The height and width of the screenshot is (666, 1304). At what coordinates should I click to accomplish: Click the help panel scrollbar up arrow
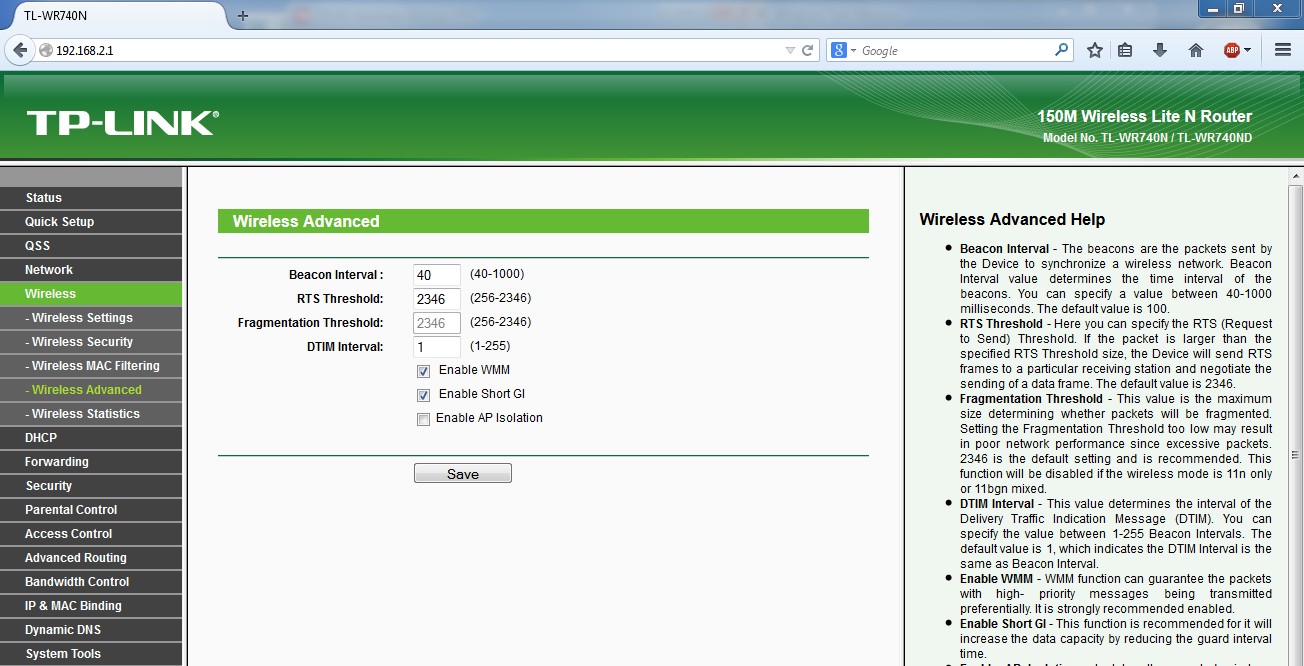1295,176
